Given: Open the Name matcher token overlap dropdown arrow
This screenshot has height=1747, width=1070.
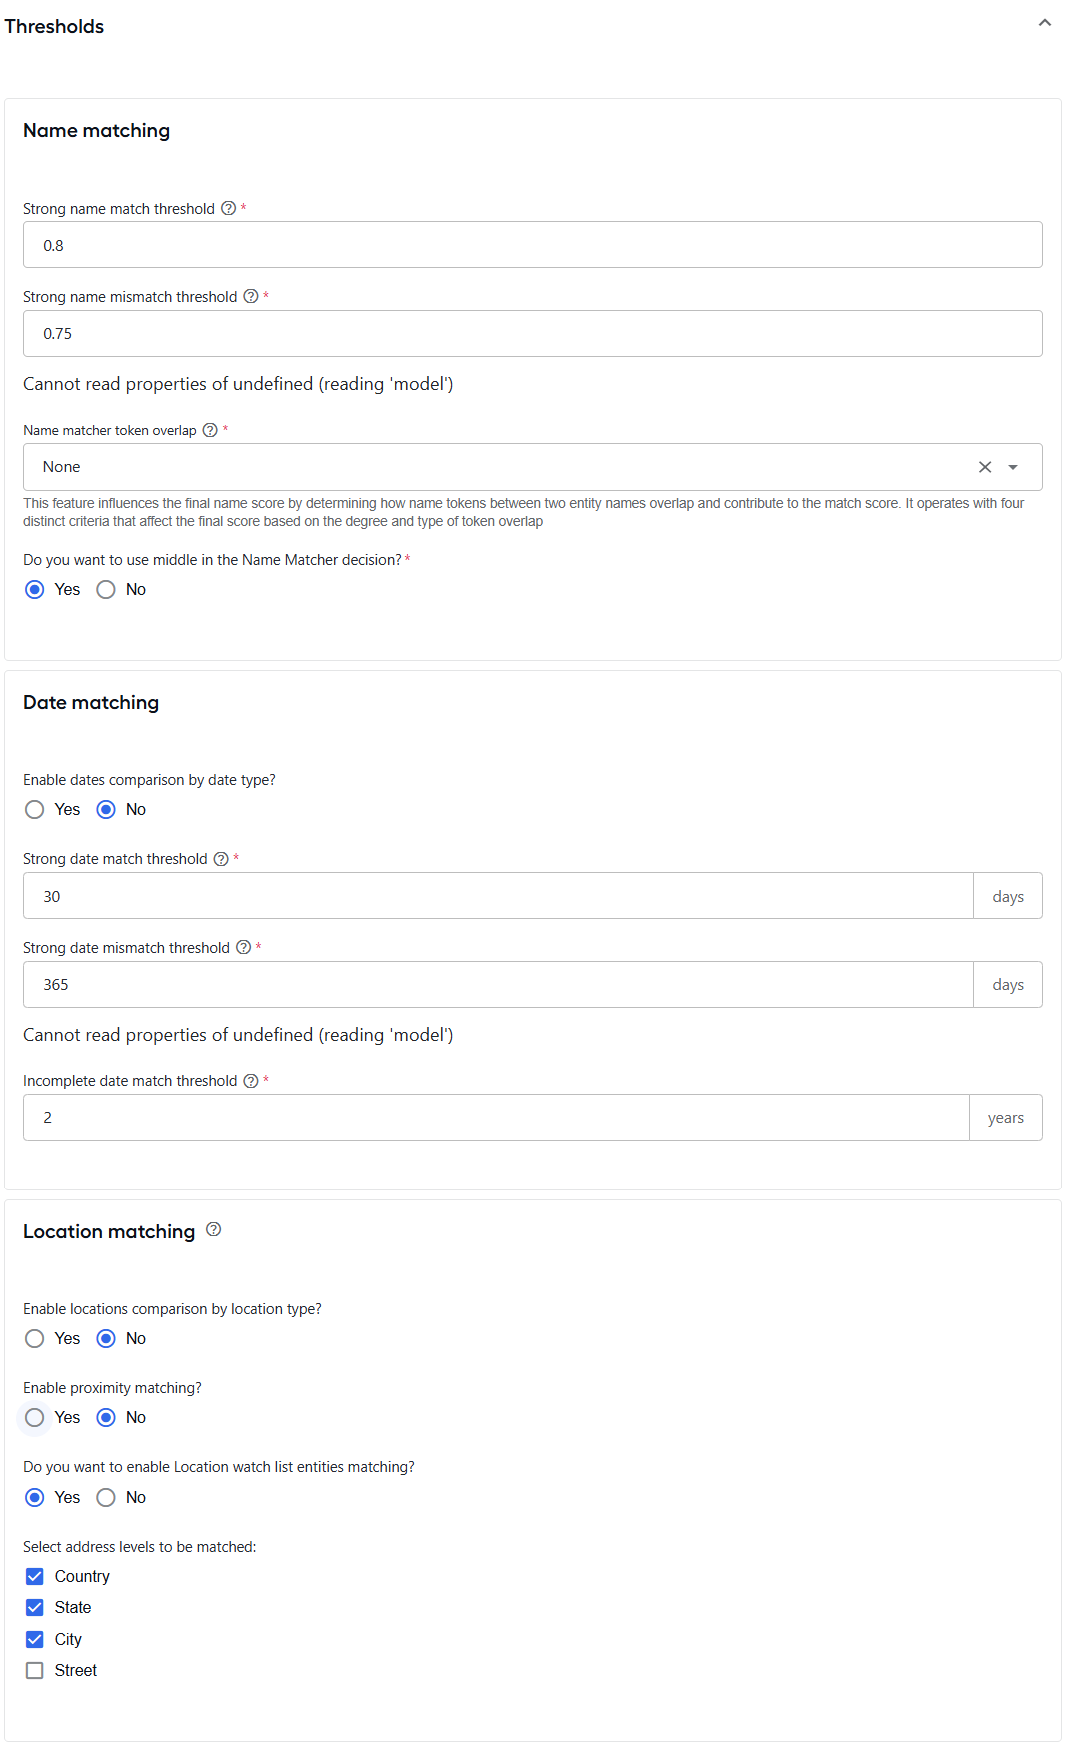Looking at the screenshot, I should tap(1013, 467).
